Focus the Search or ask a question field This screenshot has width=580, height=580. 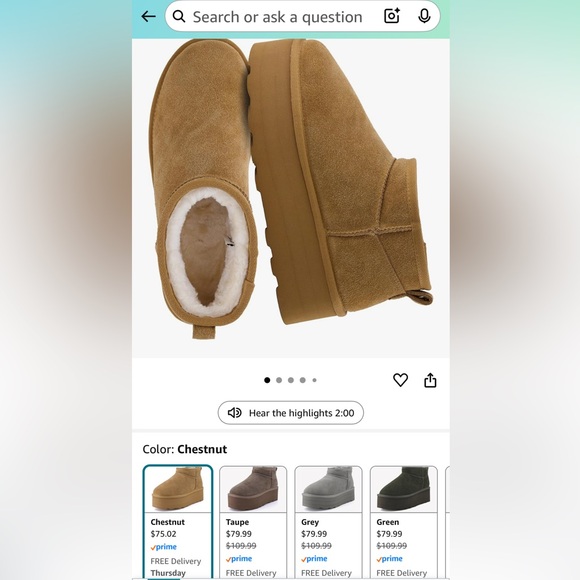point(303,16)
